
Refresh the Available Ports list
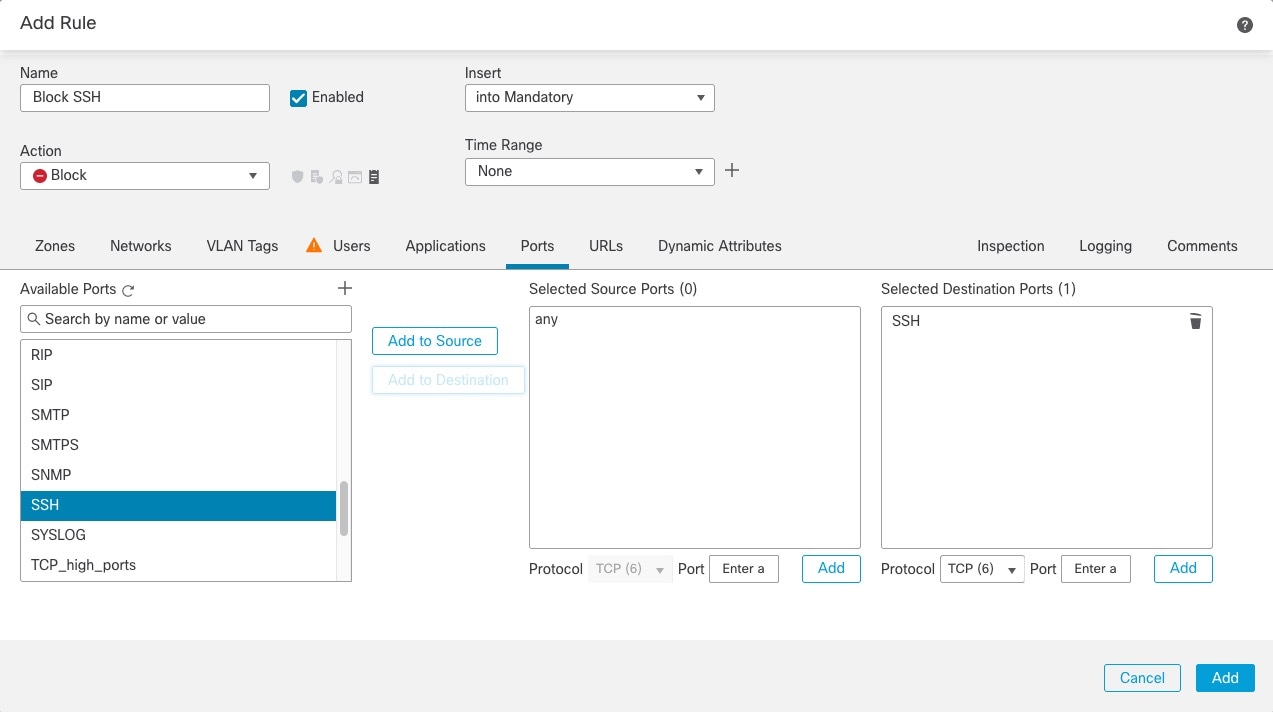129,289
